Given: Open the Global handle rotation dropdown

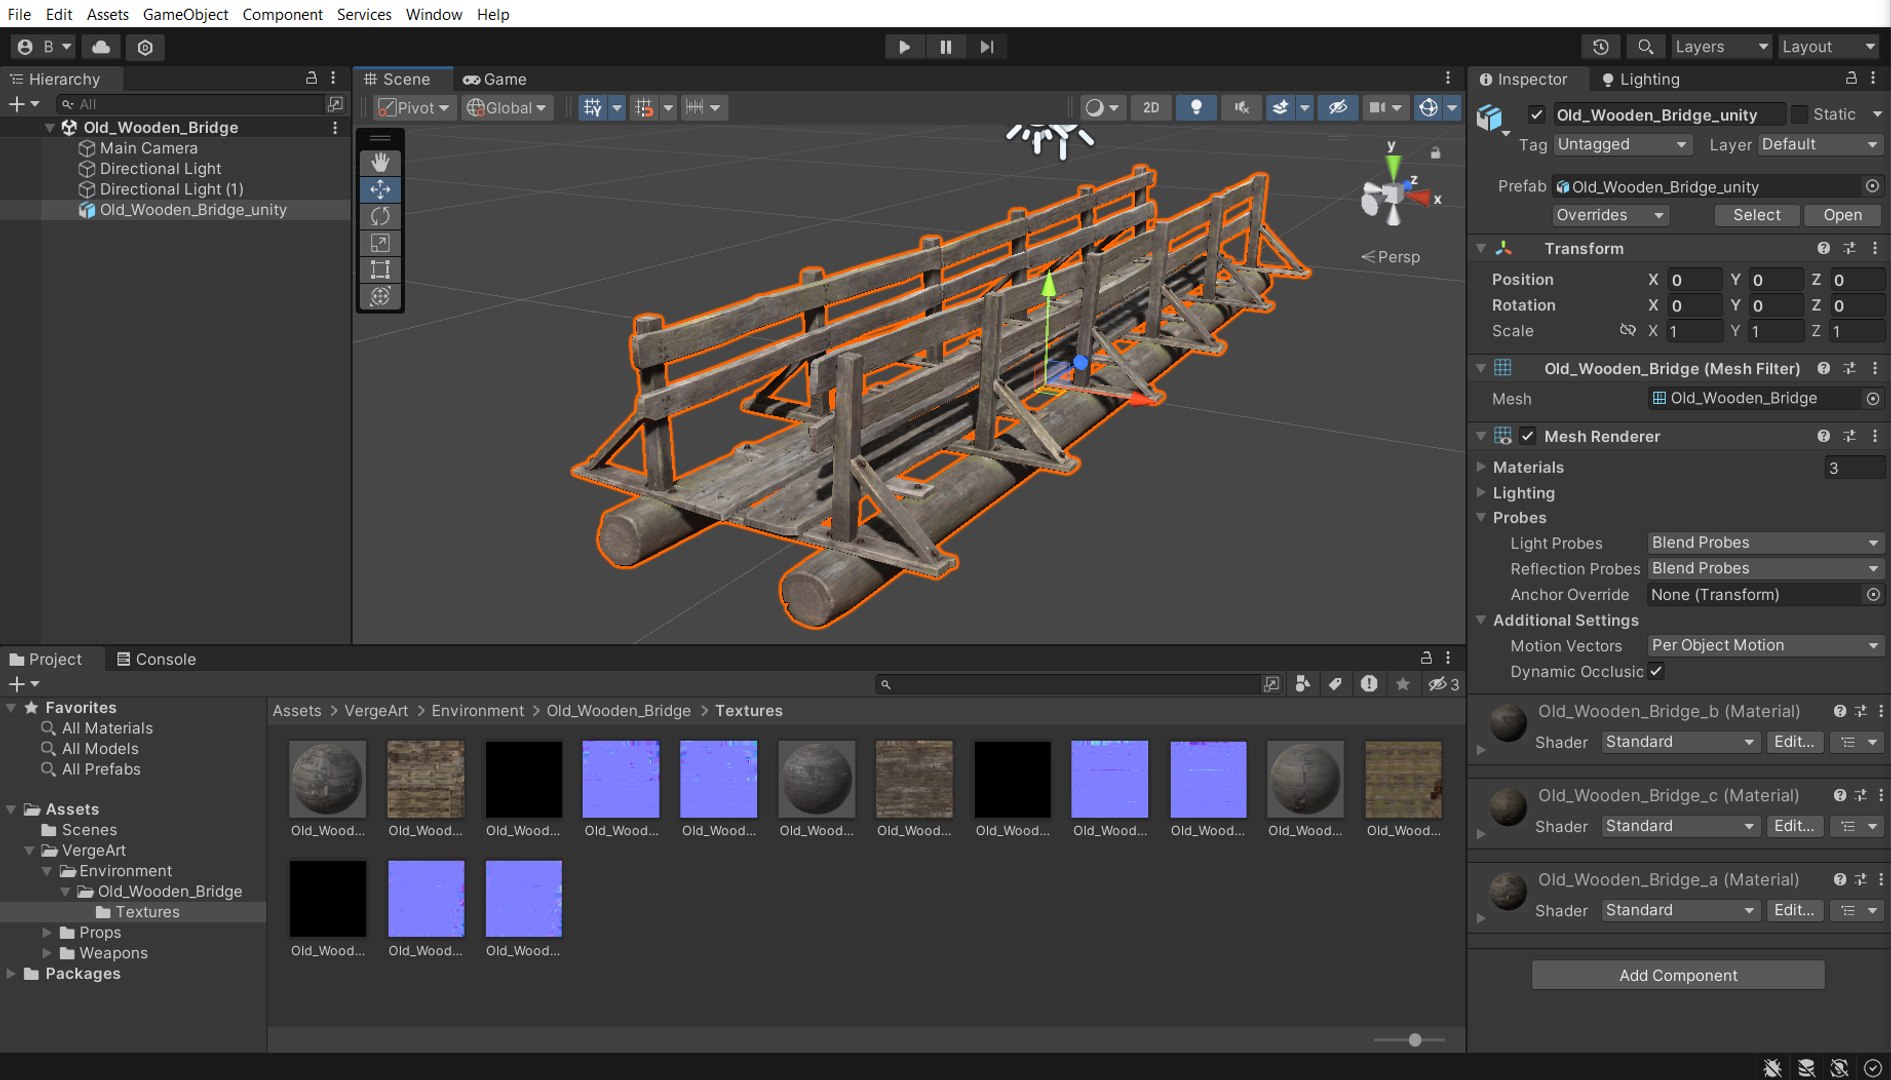Looking at the screenshot, I should 507,107.
